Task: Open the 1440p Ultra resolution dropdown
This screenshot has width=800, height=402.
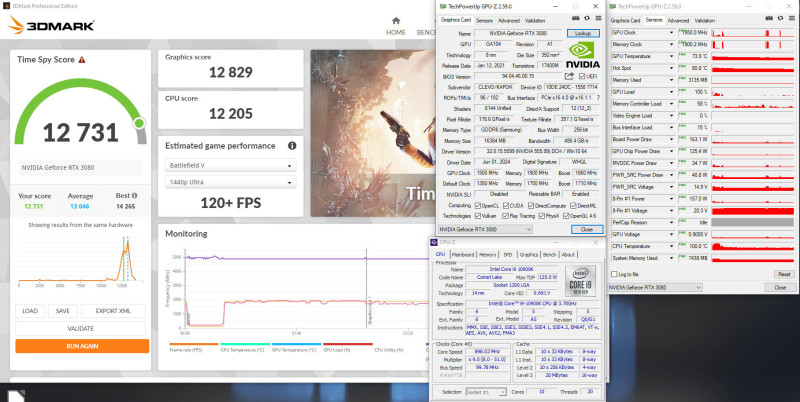Action: coord(230,182)
